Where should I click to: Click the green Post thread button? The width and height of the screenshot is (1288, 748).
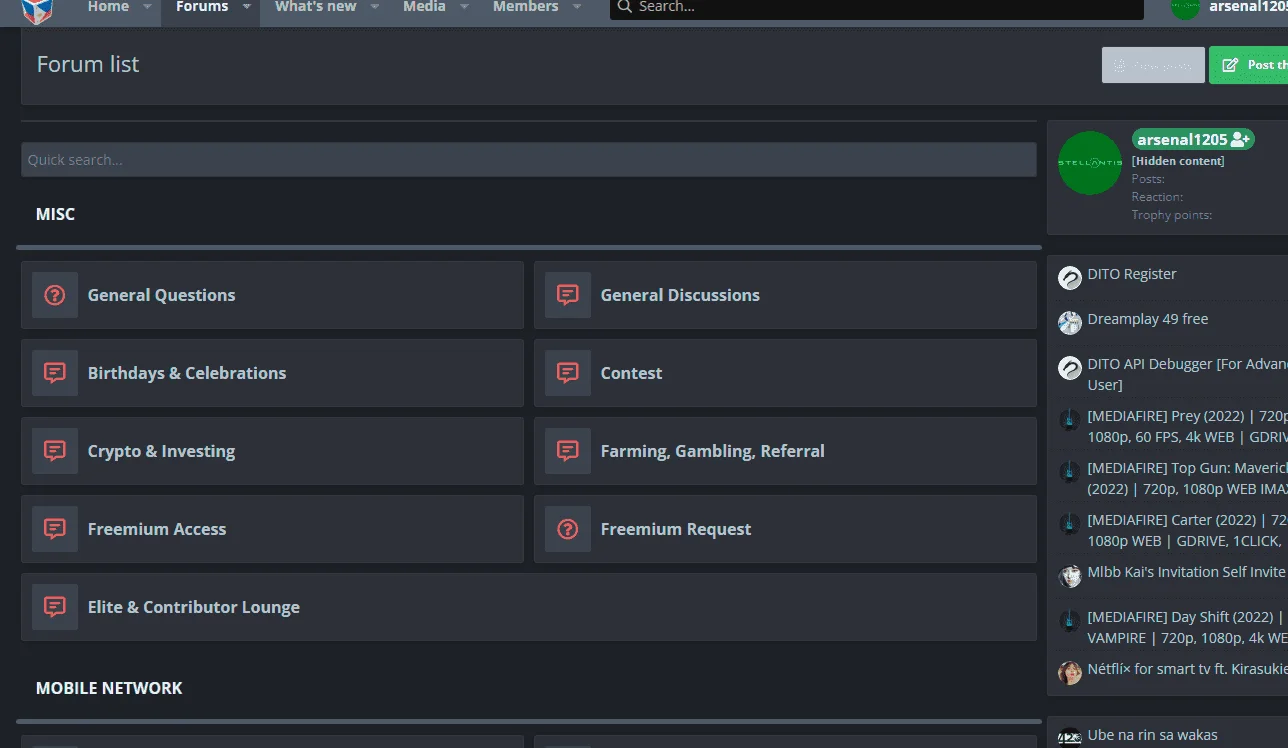pyautogui.click(x=1248, y=65)
